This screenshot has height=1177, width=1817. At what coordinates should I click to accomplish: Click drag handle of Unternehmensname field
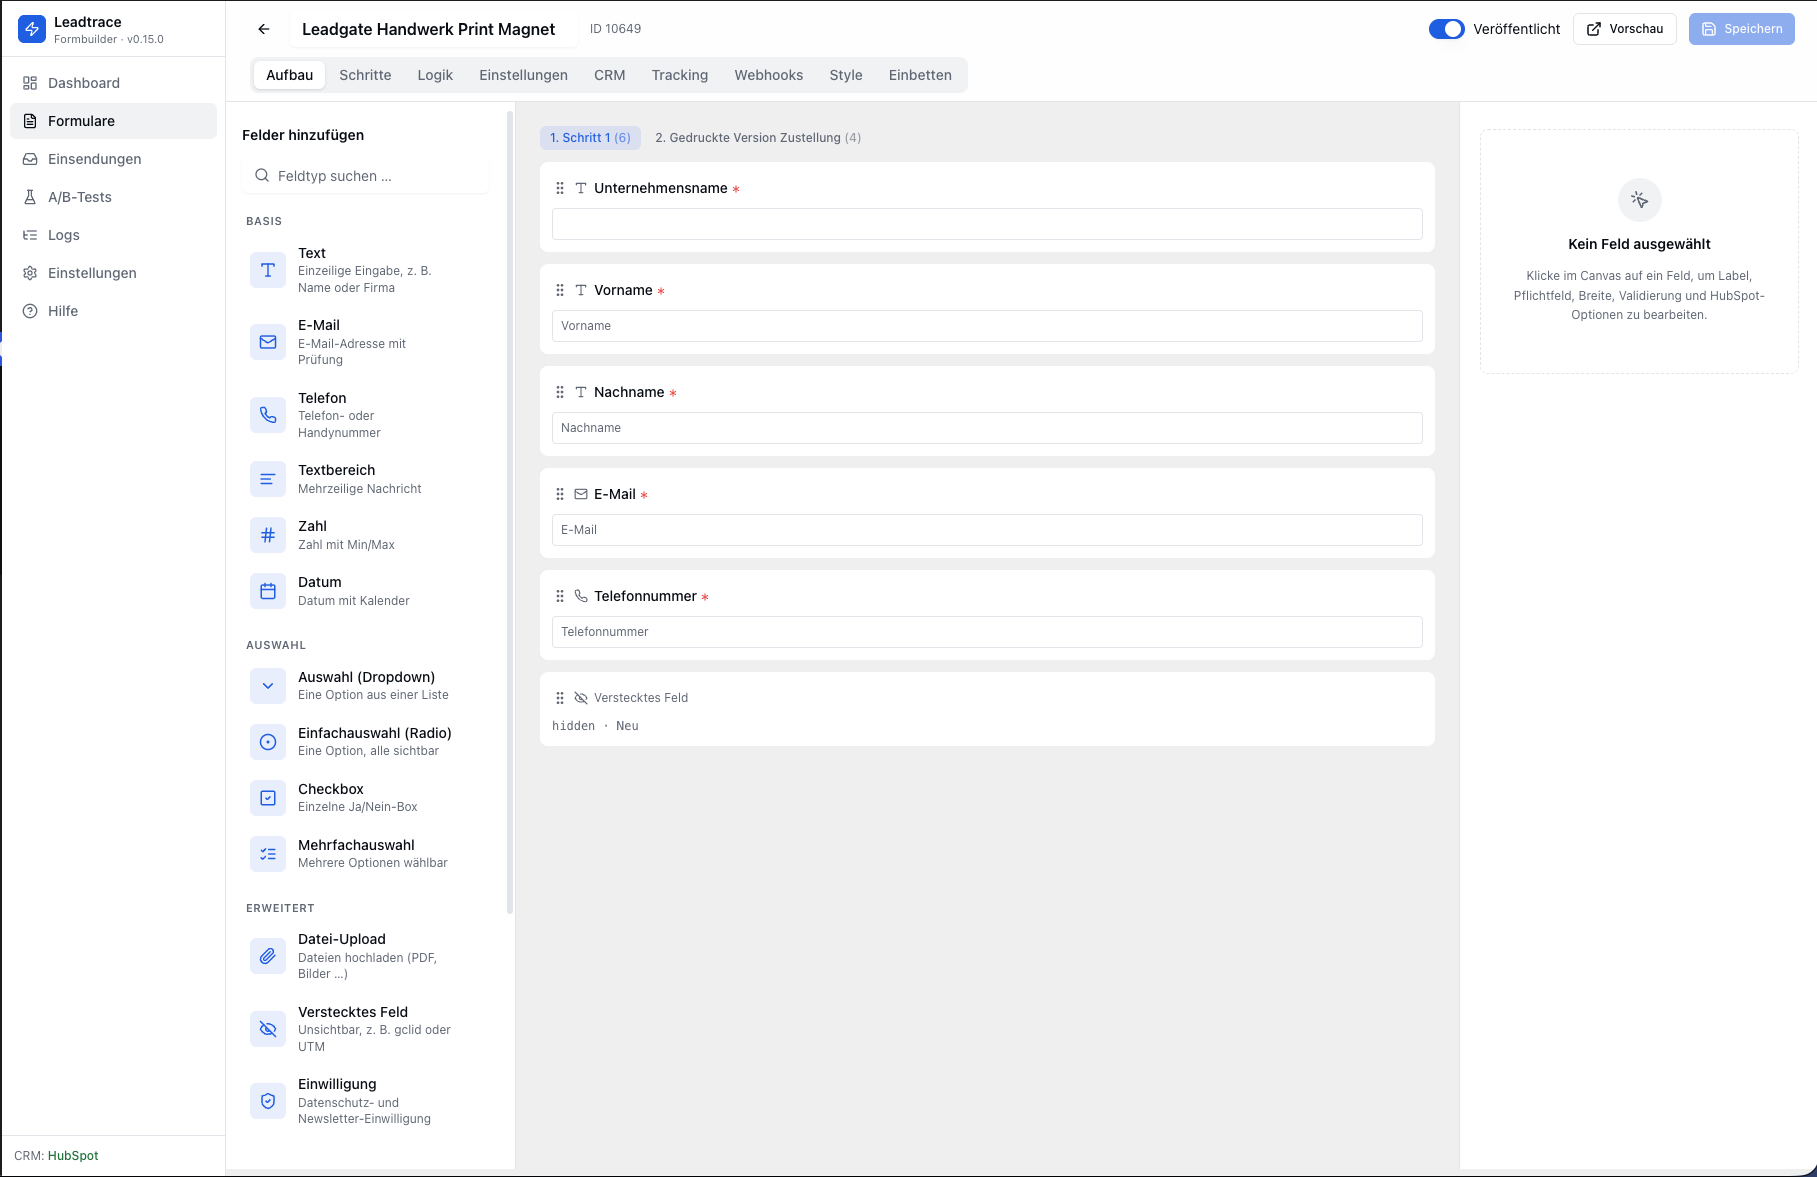[560, 188]
